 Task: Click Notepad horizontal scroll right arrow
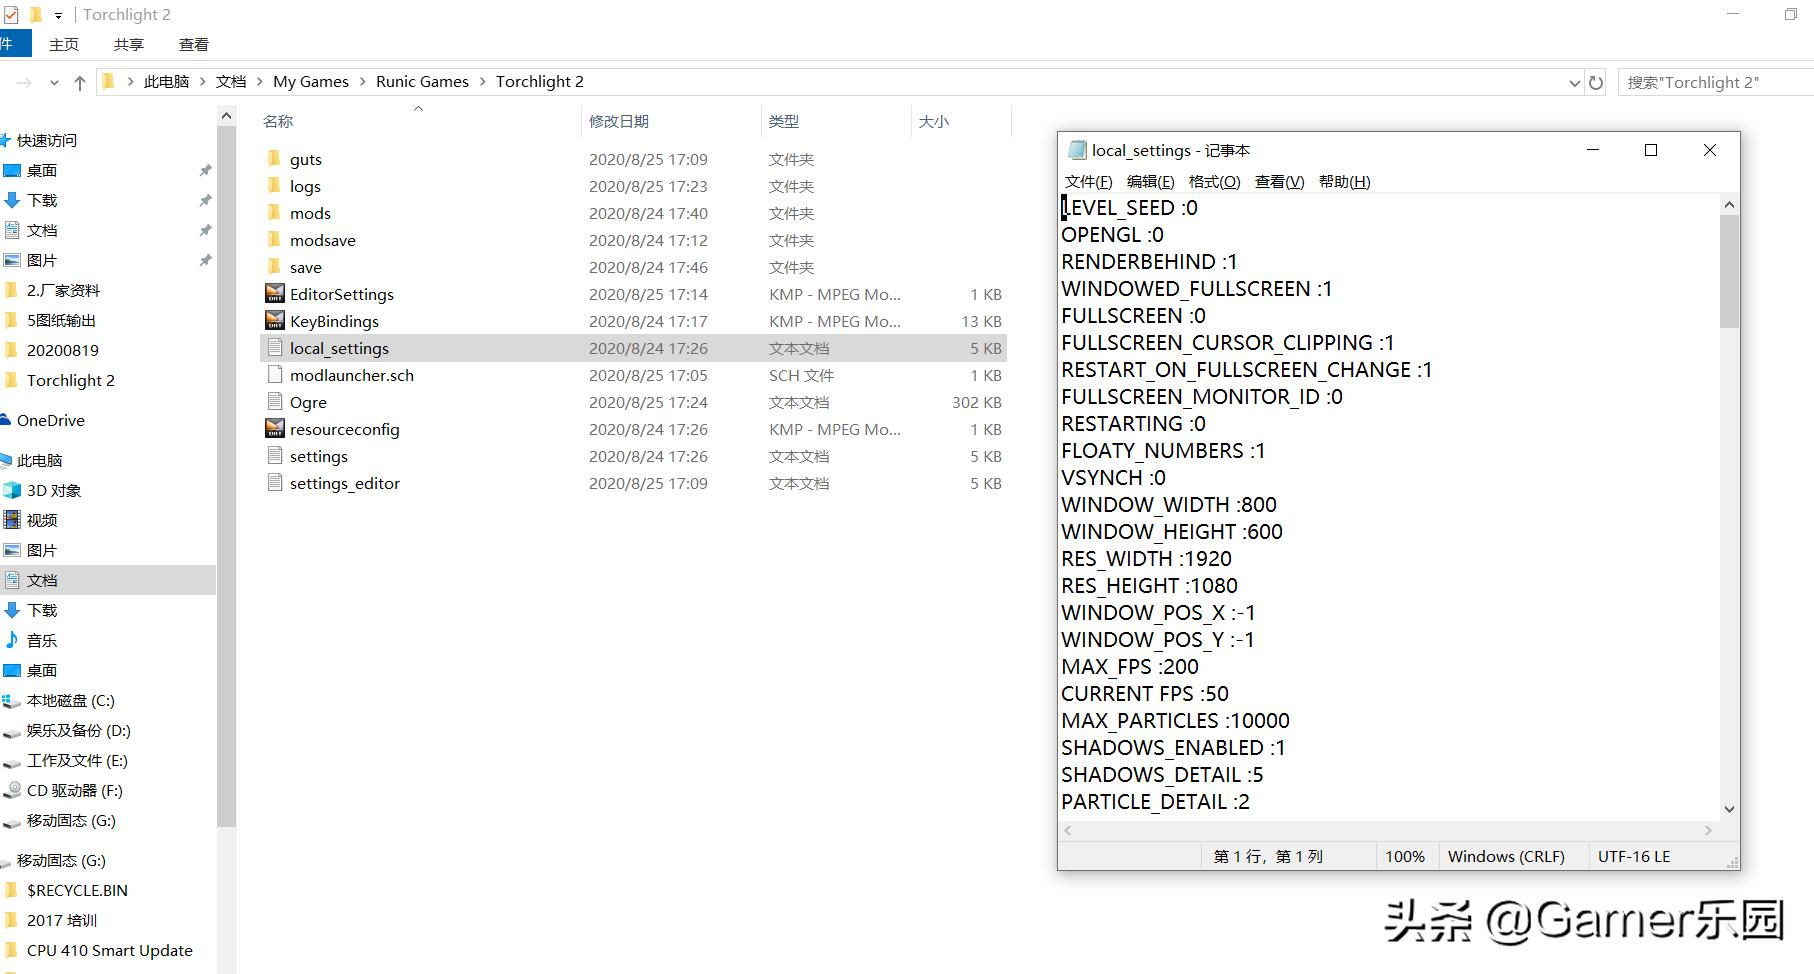1708,830
